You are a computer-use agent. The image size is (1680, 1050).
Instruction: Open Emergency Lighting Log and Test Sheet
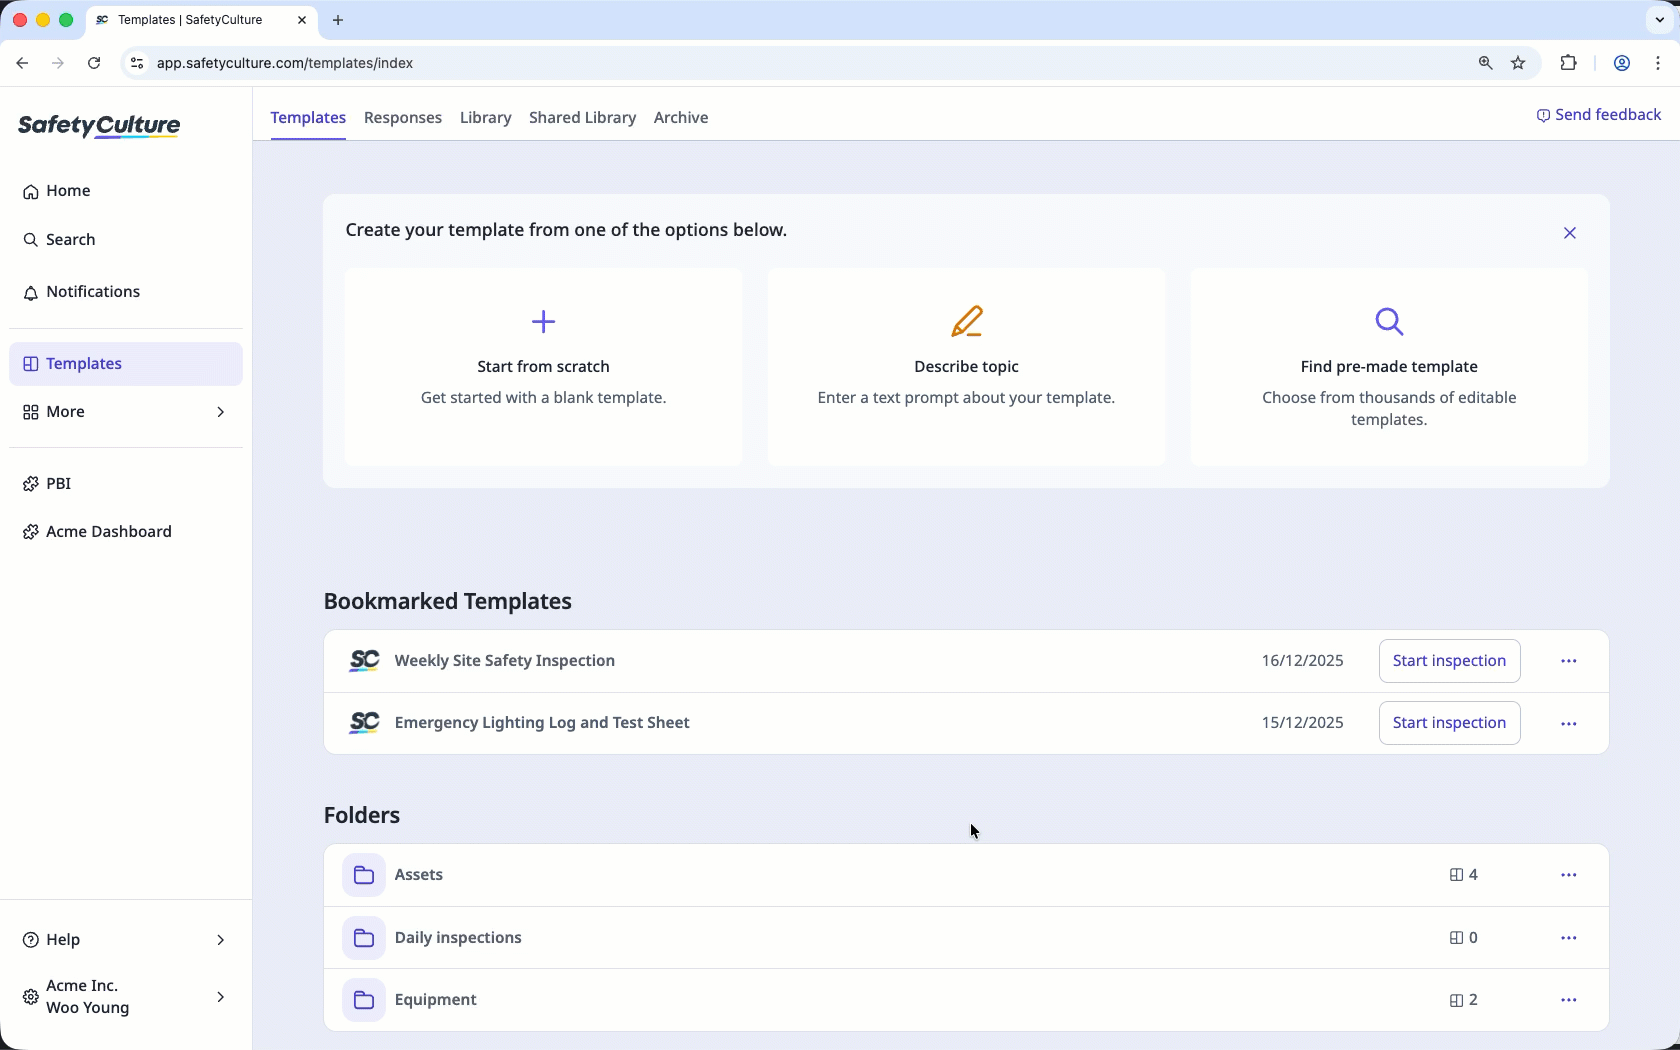(542, 723)
